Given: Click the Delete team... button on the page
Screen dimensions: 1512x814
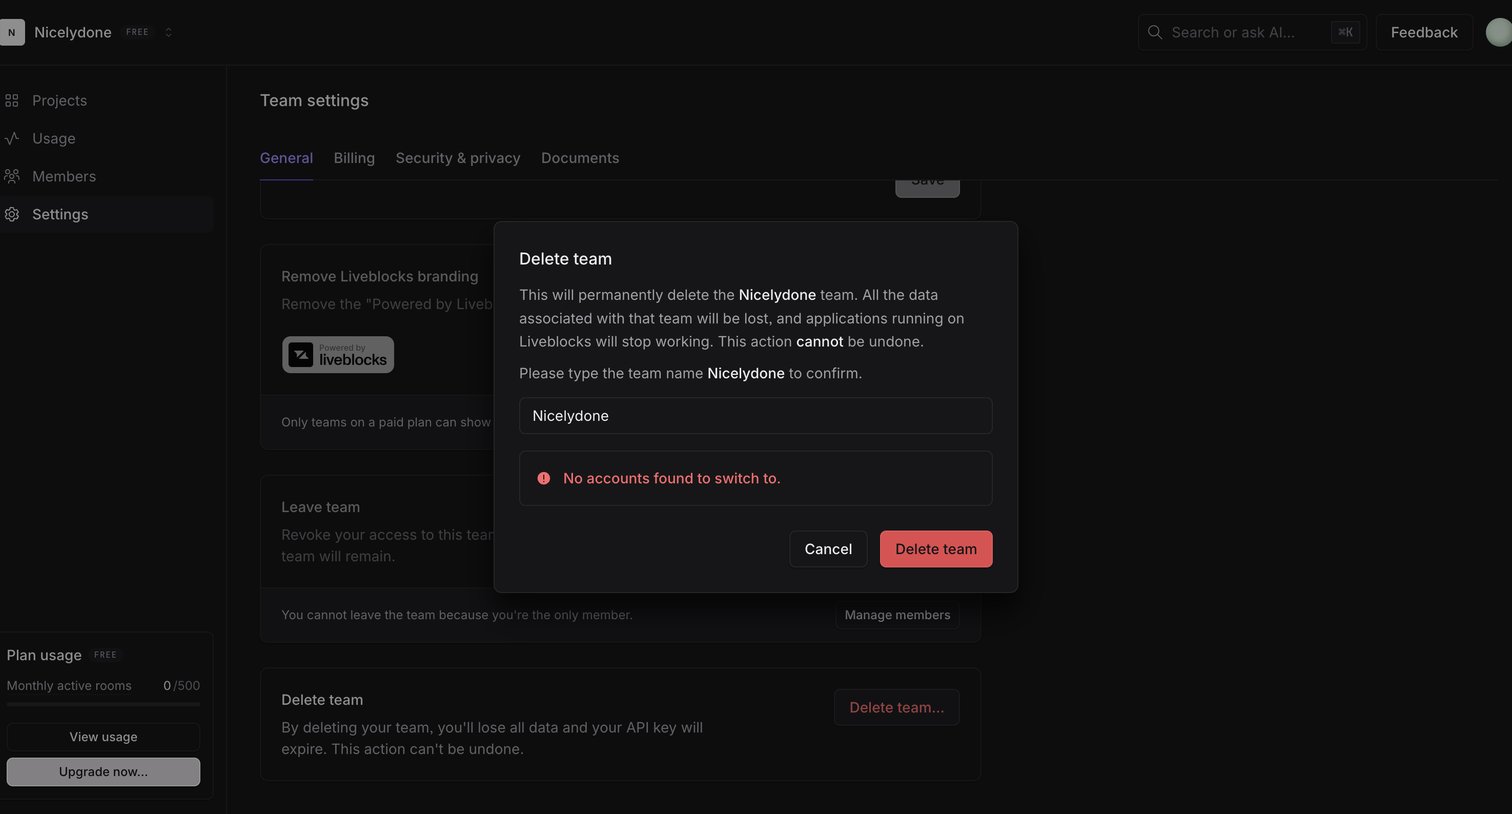Looking at the screenshot, I should click(x=897, y=707).
